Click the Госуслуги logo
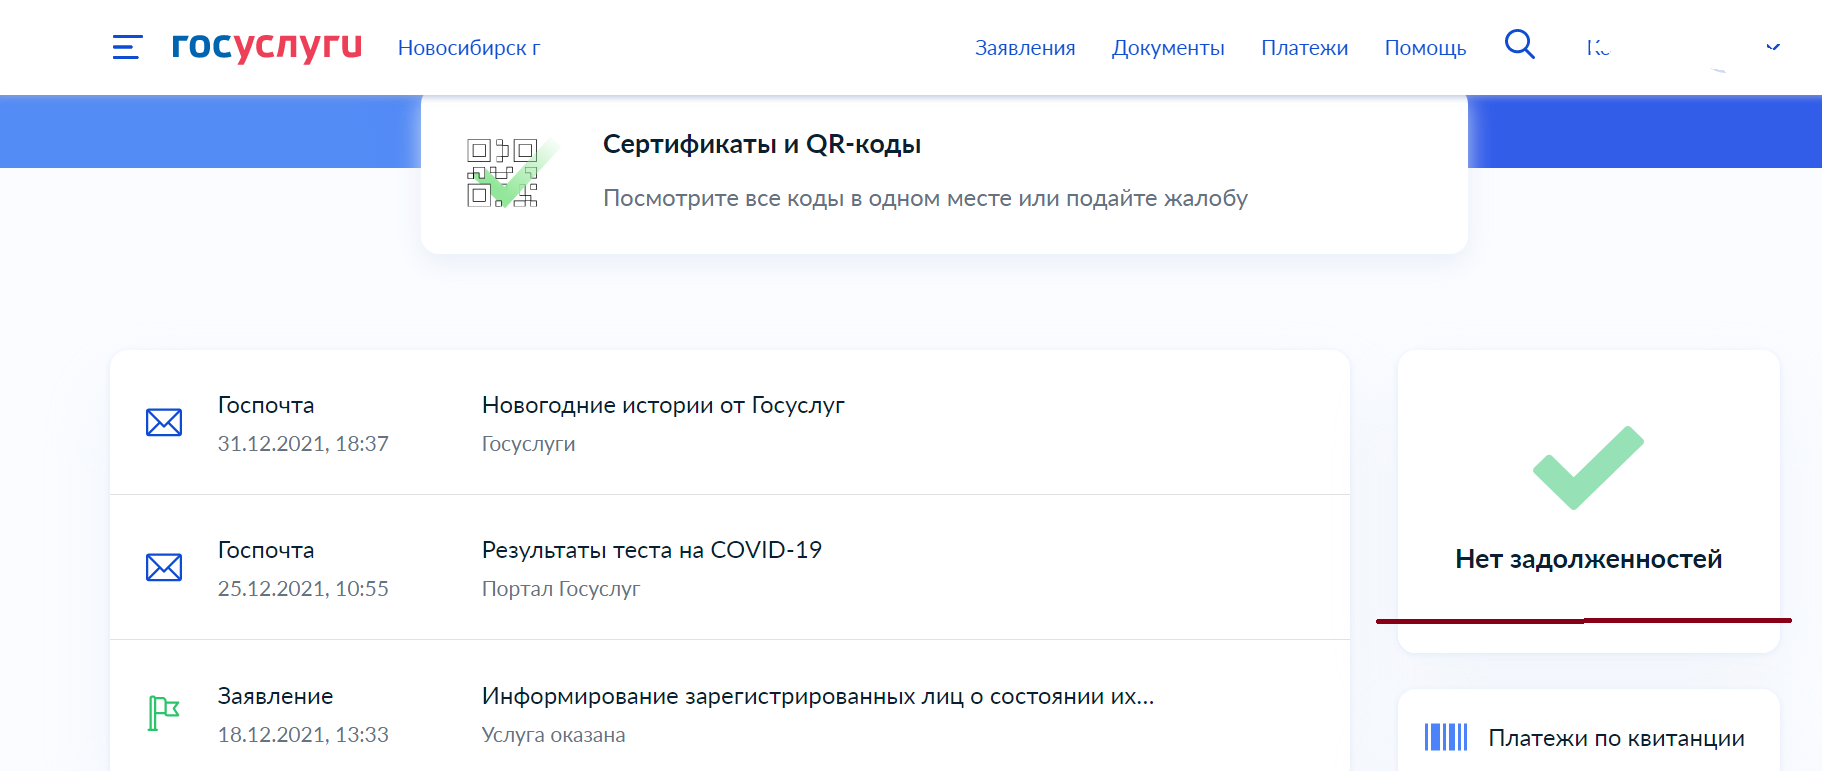Image resolution: width=1822 pixels, height=771 pixels. 267,46
